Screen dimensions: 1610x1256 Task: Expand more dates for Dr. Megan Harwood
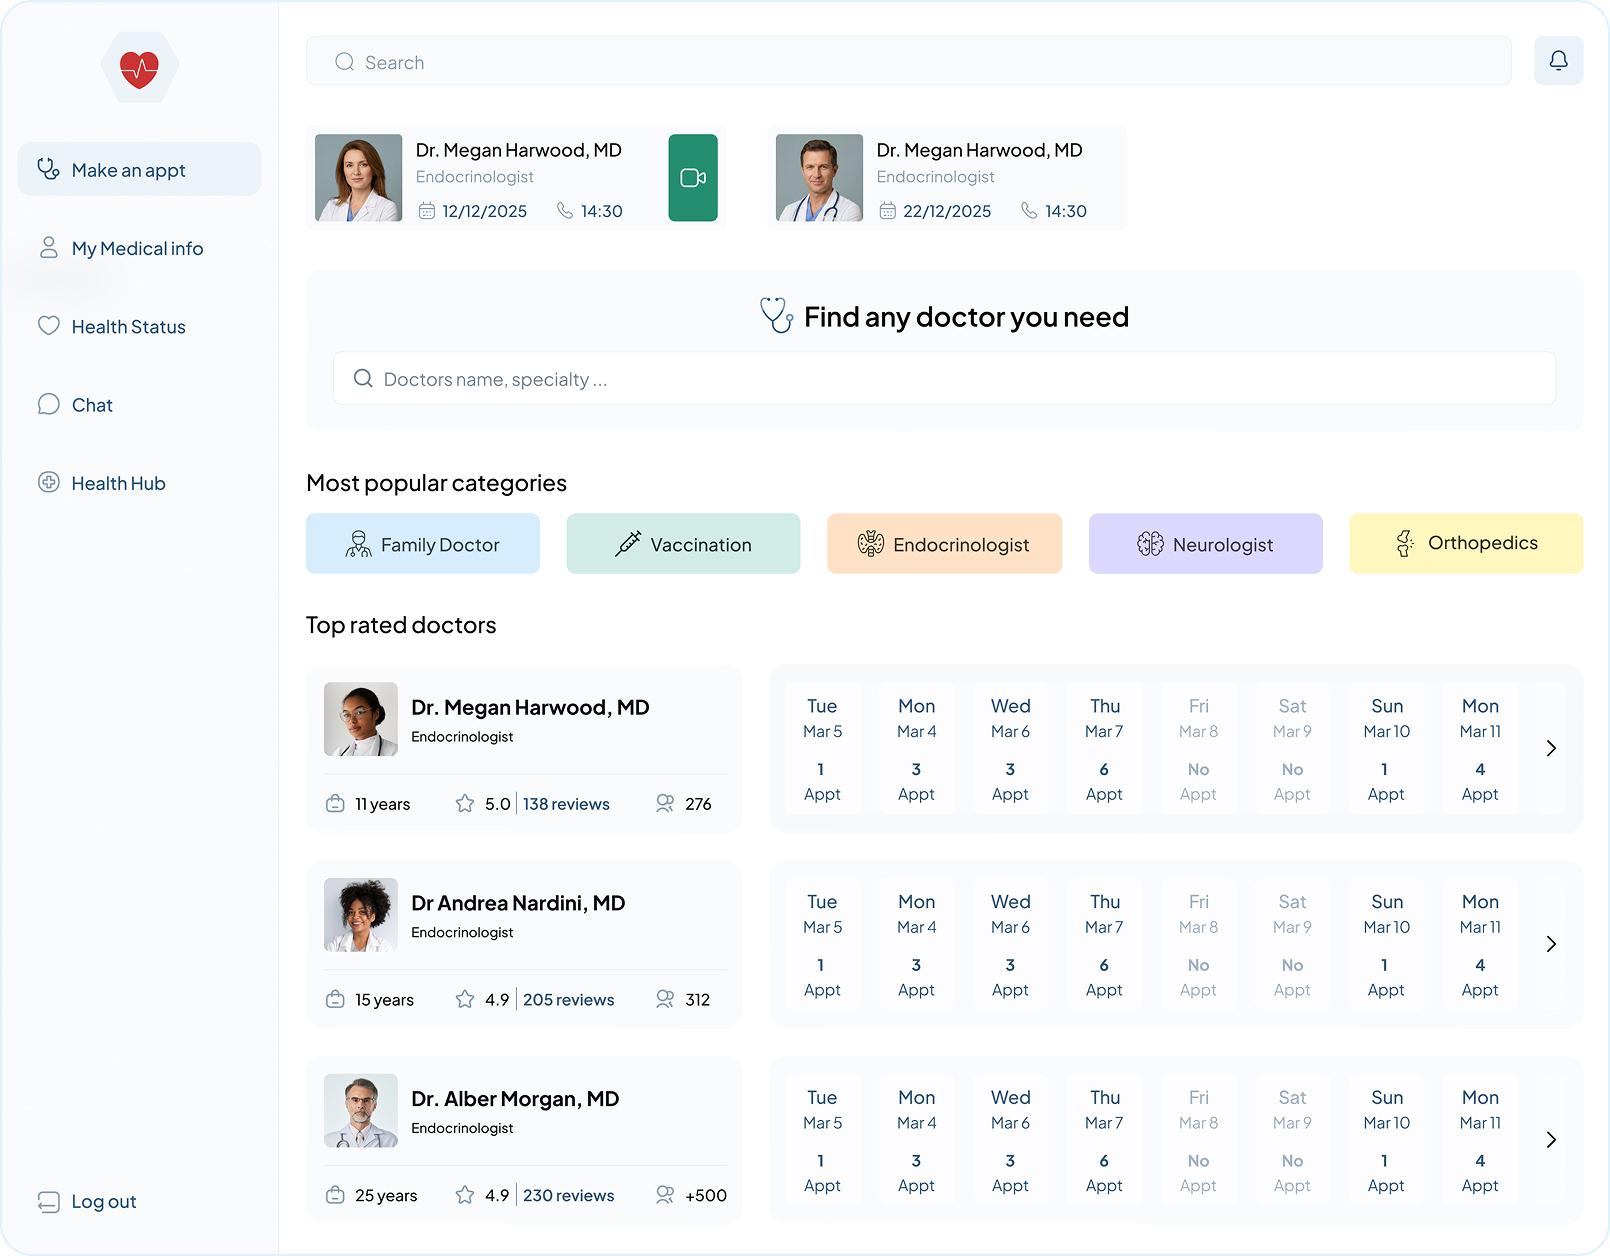coord(1551,748)
